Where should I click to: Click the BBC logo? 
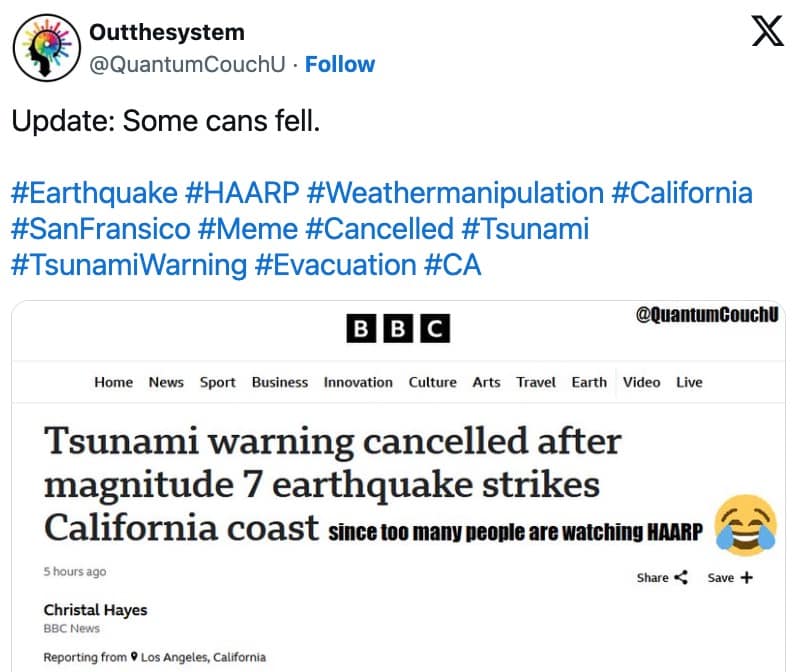397,327
